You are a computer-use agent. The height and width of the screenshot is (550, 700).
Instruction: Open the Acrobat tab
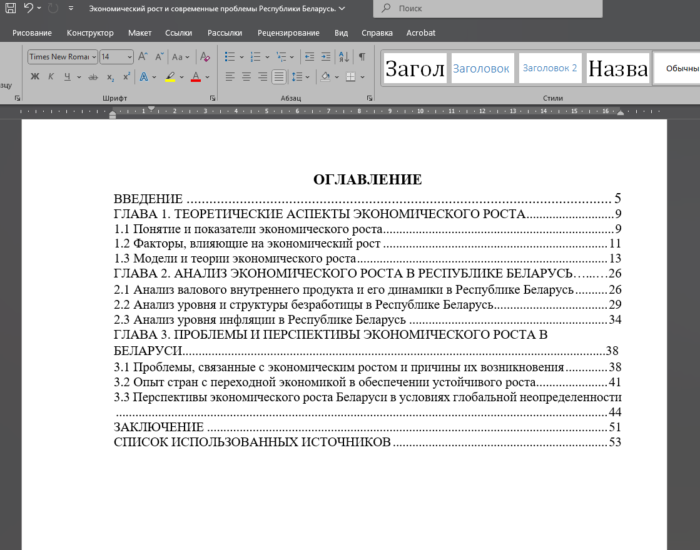(421, 33)
